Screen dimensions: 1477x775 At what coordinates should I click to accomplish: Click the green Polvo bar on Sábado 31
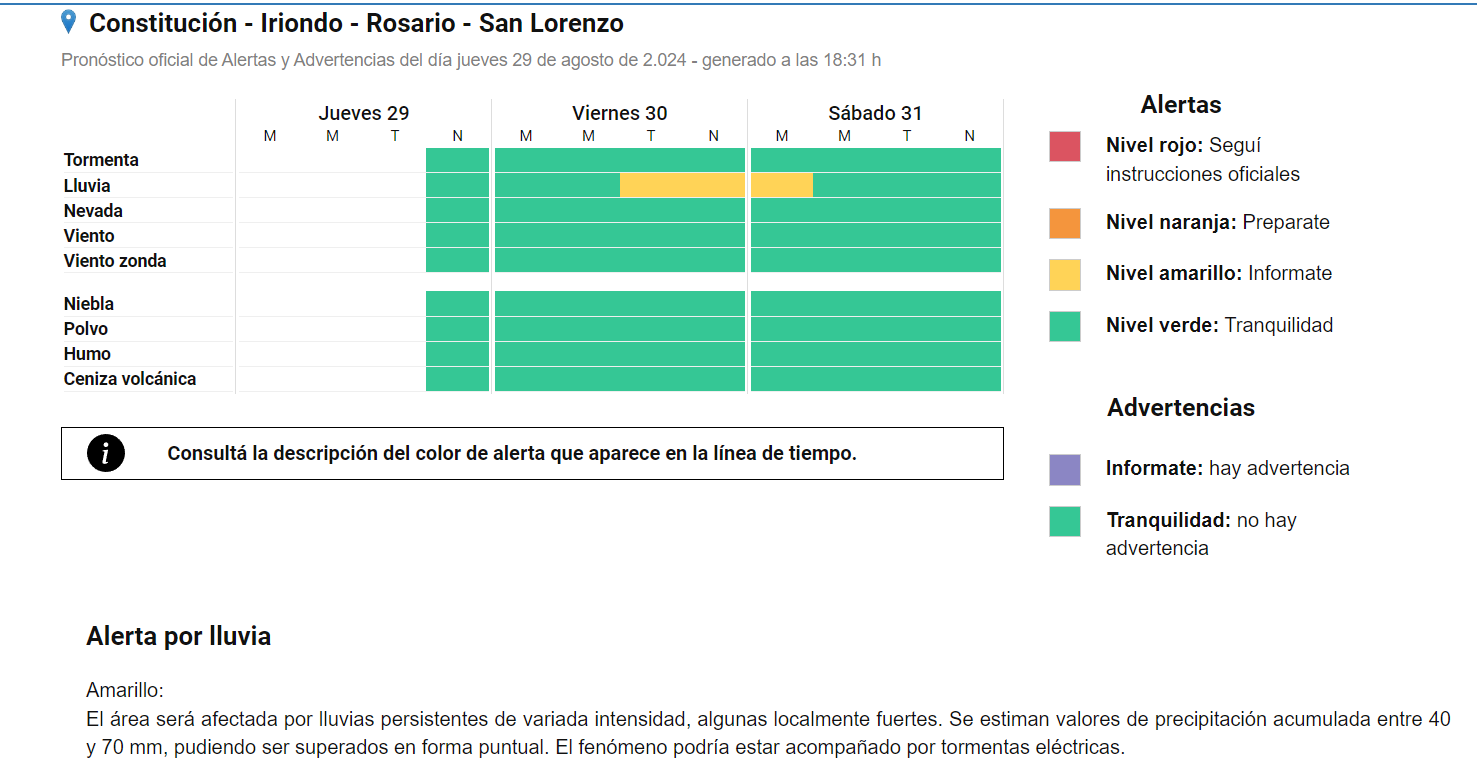tap(876, 329)
